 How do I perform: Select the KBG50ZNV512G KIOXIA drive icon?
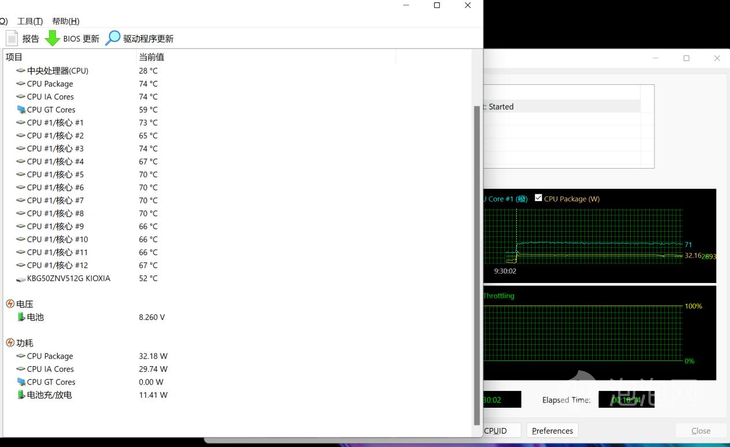21,279
